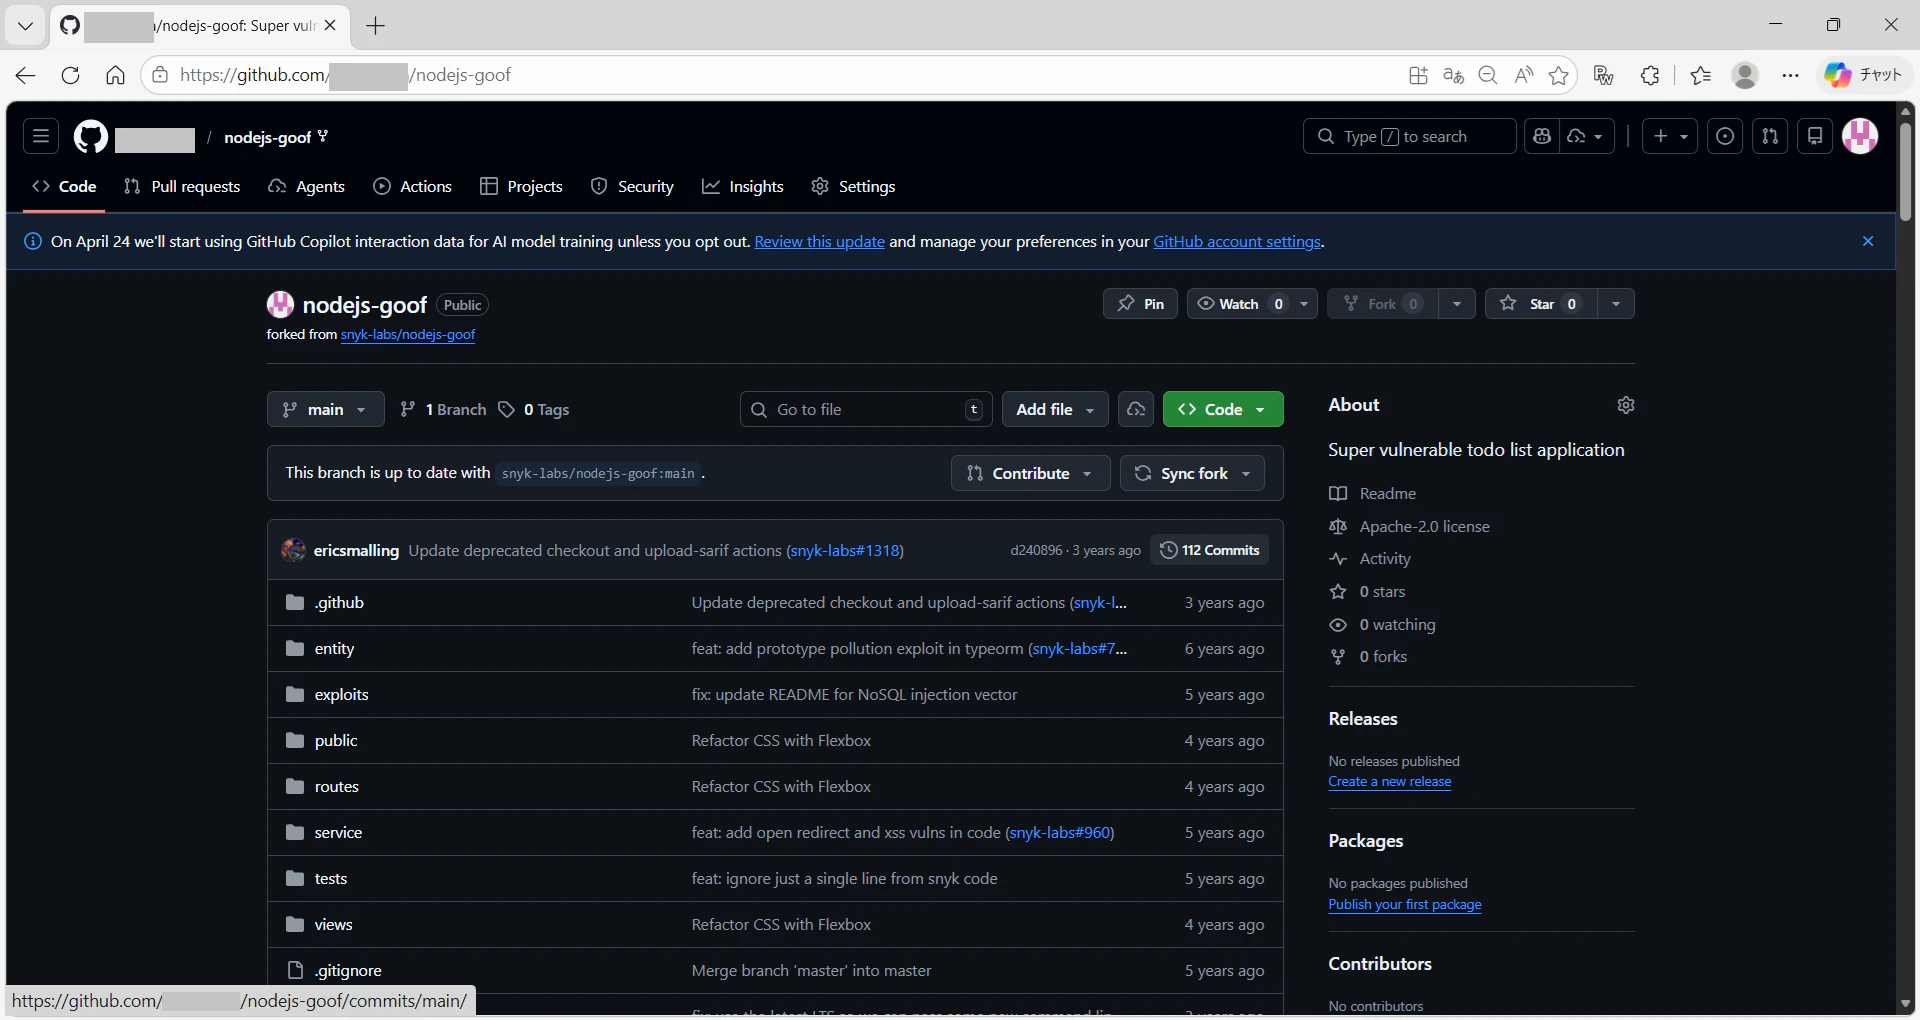The image size is (1920, 1020).
Task: Open the notifications inbox icon
Action: pyautogui.click(x=1815, y=136)
